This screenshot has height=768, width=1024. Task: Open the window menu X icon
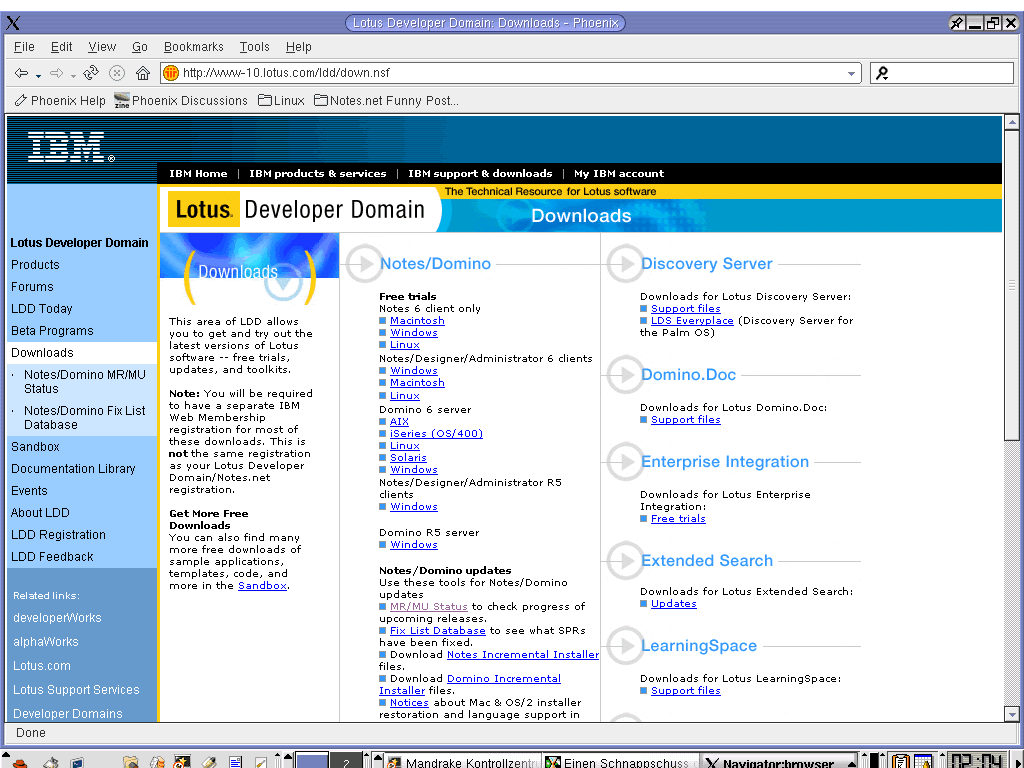tap(13, 24)
